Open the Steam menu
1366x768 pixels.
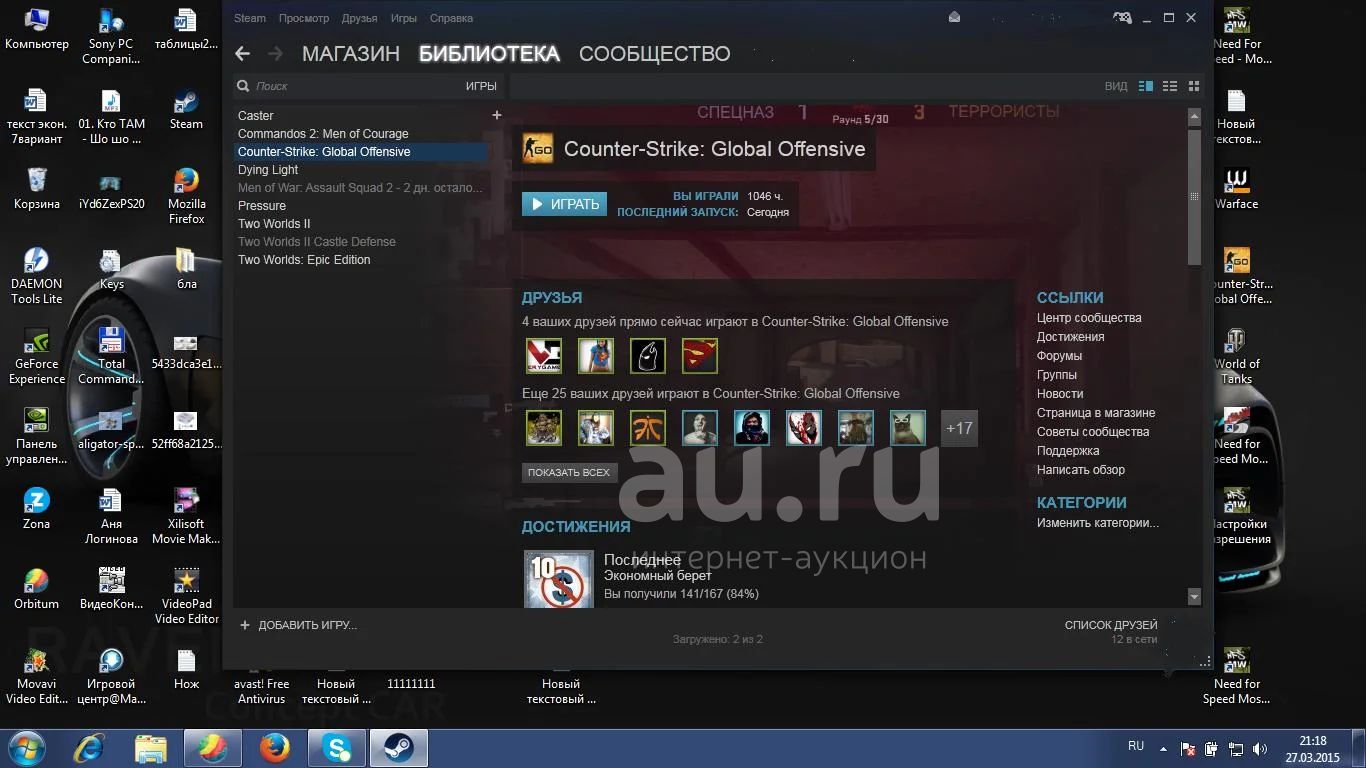[x=250, y=18]
